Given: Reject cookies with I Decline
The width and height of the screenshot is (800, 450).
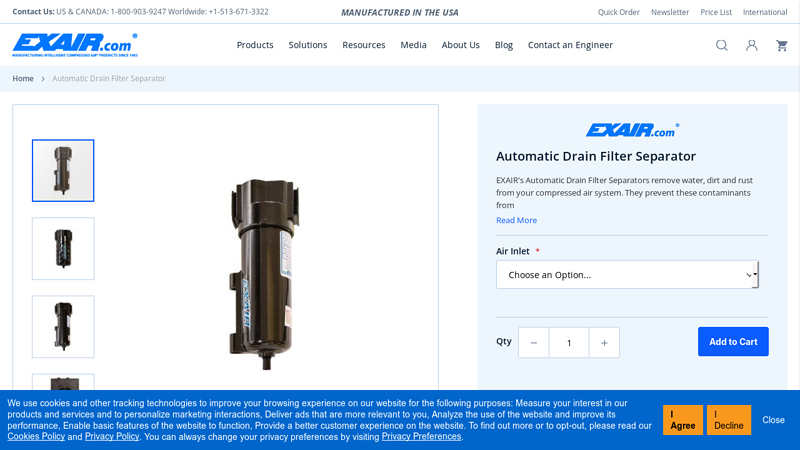Looking at the screenshot, I should click(729, 420).
